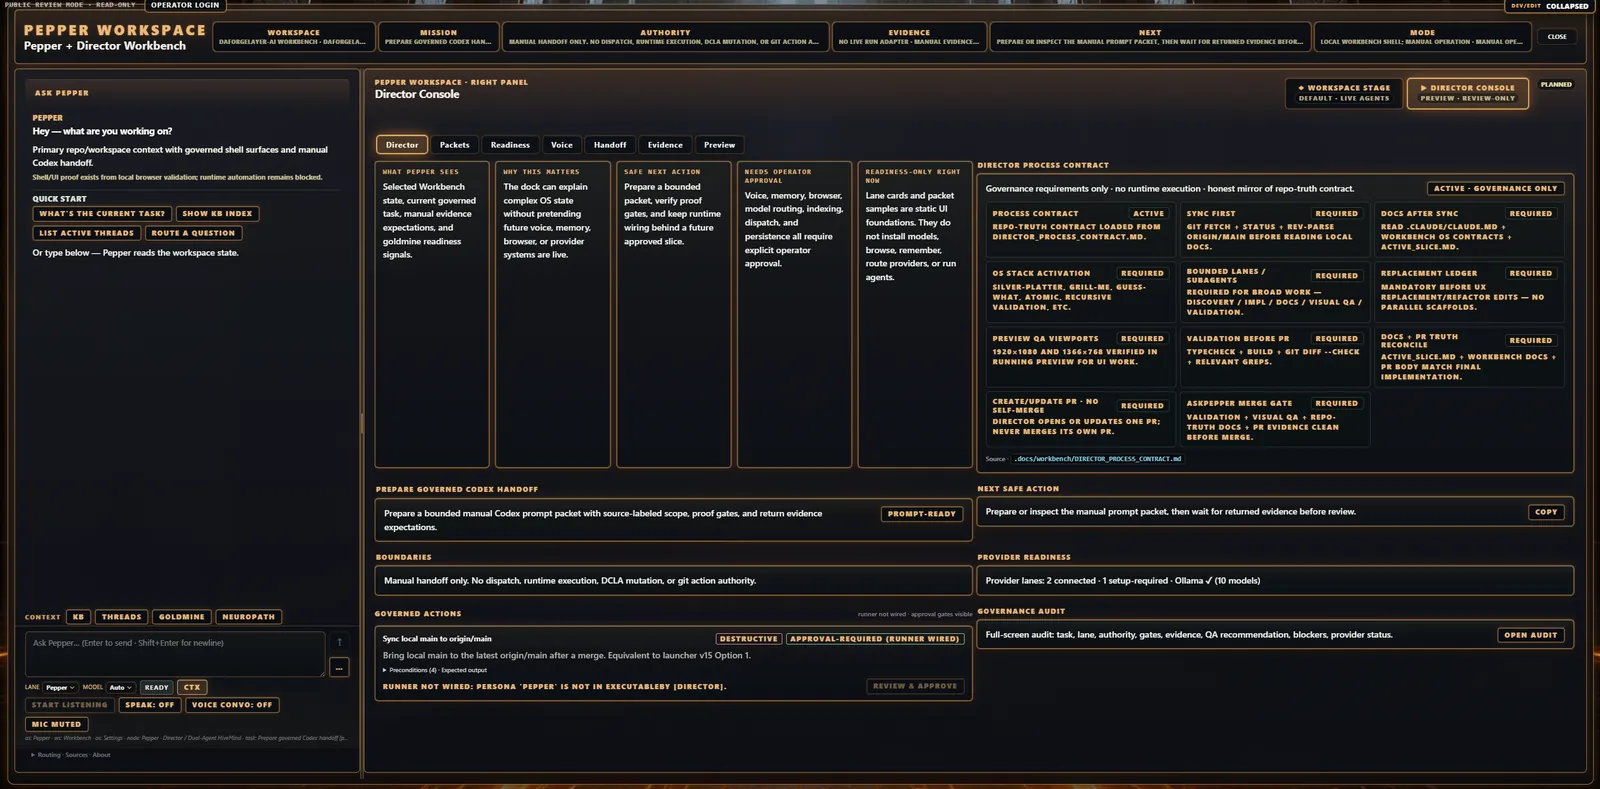Click quick start List Active Threads

click(x=86, y=233)
